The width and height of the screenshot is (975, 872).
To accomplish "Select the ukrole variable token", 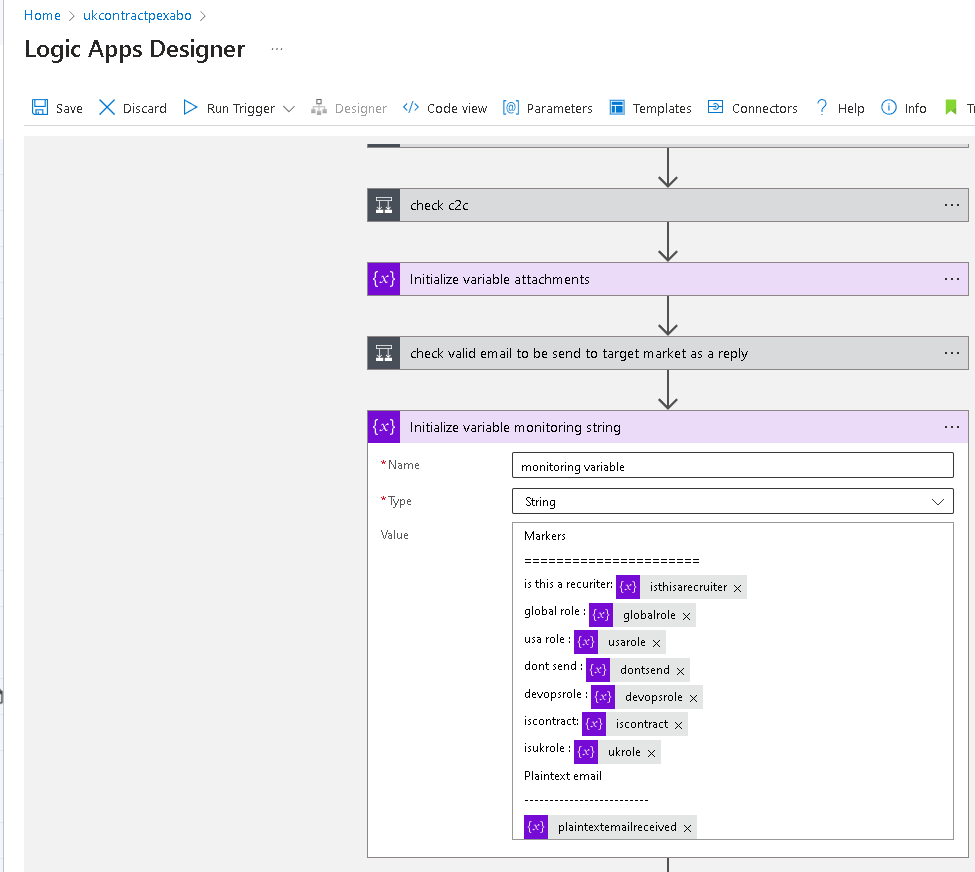I will click(x=617, y=752).
